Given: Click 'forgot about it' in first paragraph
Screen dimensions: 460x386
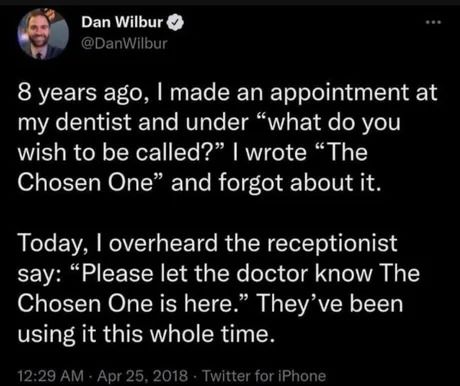Looking at the screenshot, I should coord(297,183).
